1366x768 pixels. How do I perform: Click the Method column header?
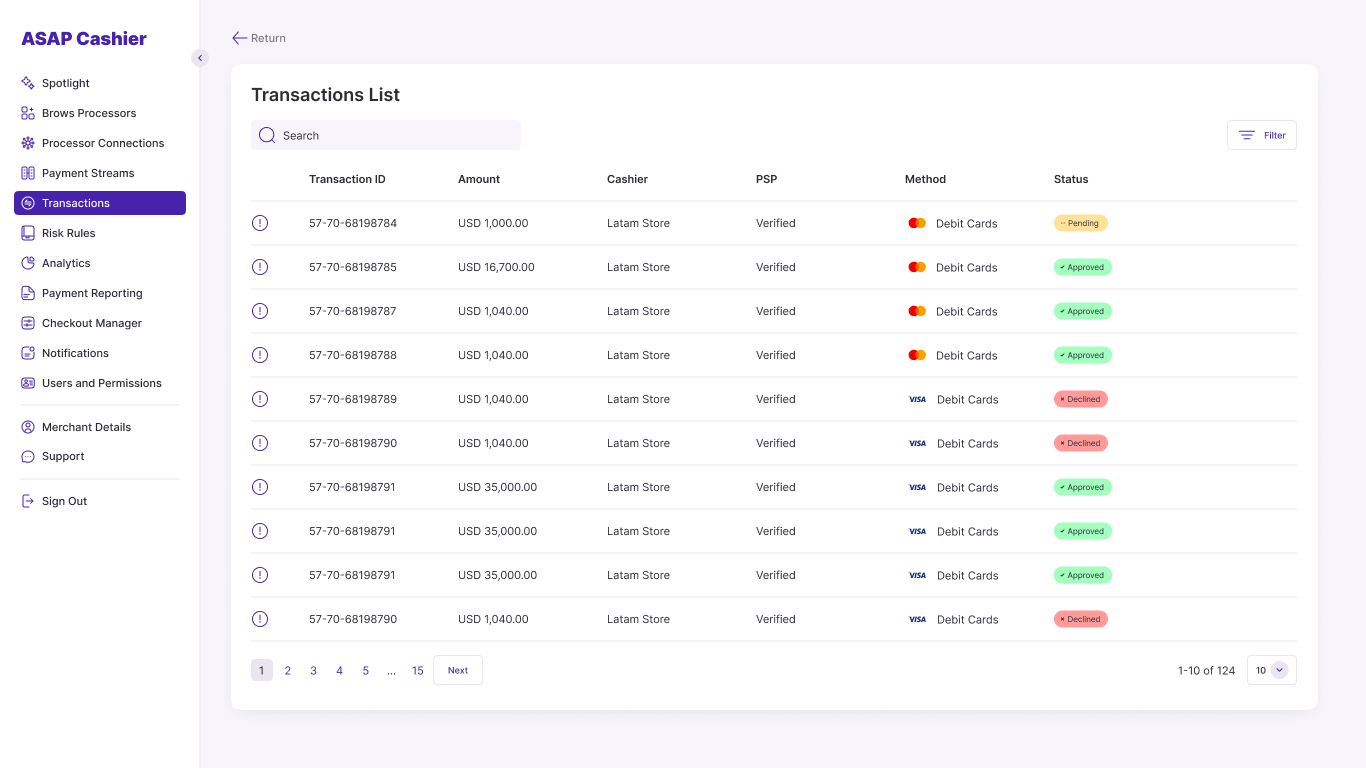[x=925, y=179]
